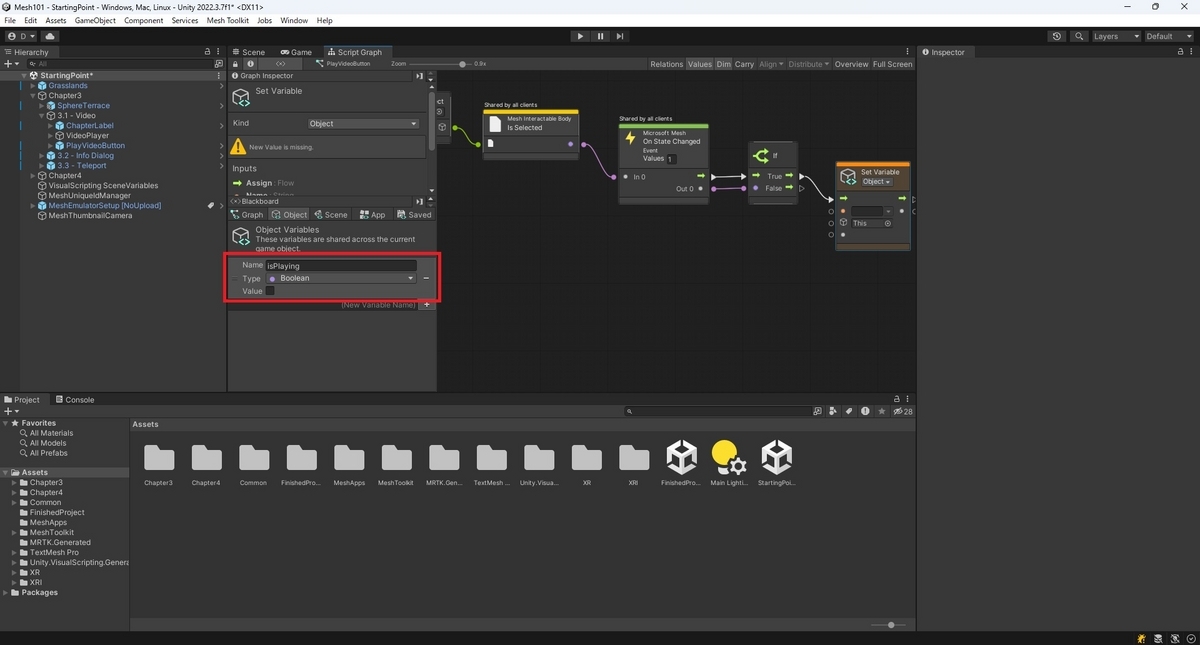1200x645 pixels.
Task: Adjust the asset icon size slider
Action: click(889, 625)
